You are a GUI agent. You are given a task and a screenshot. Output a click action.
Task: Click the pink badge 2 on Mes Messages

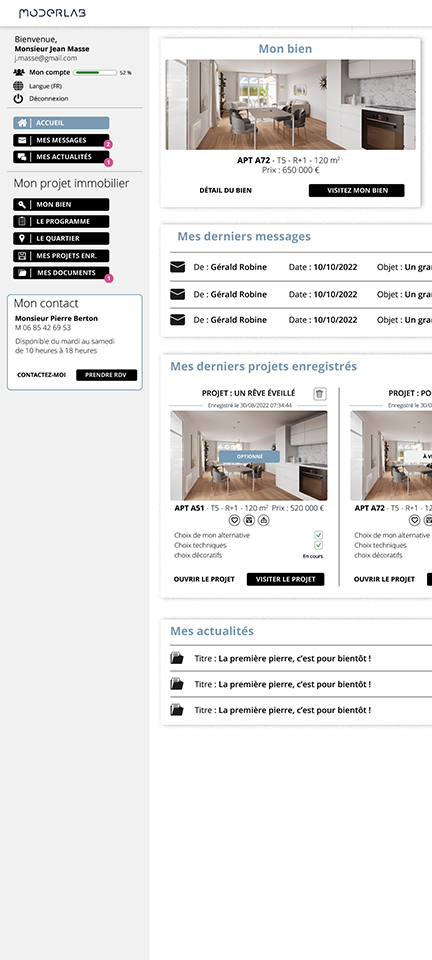pos(108,144)
